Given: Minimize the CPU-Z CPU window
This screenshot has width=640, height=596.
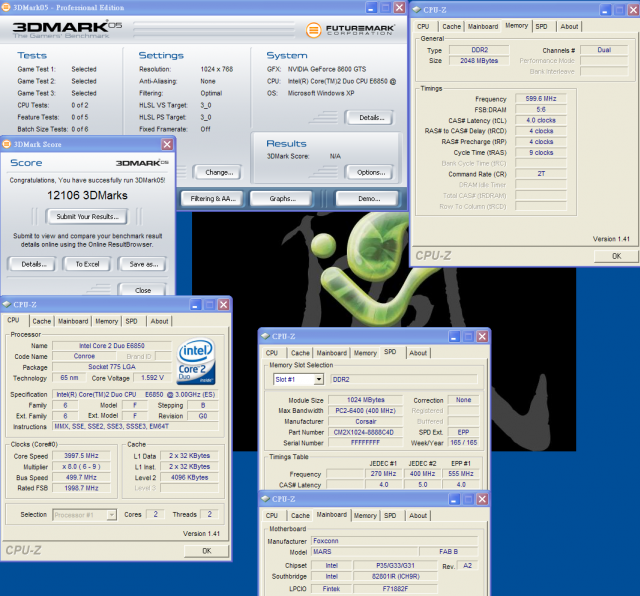Looking at the screenshot, I should point(196,305).
